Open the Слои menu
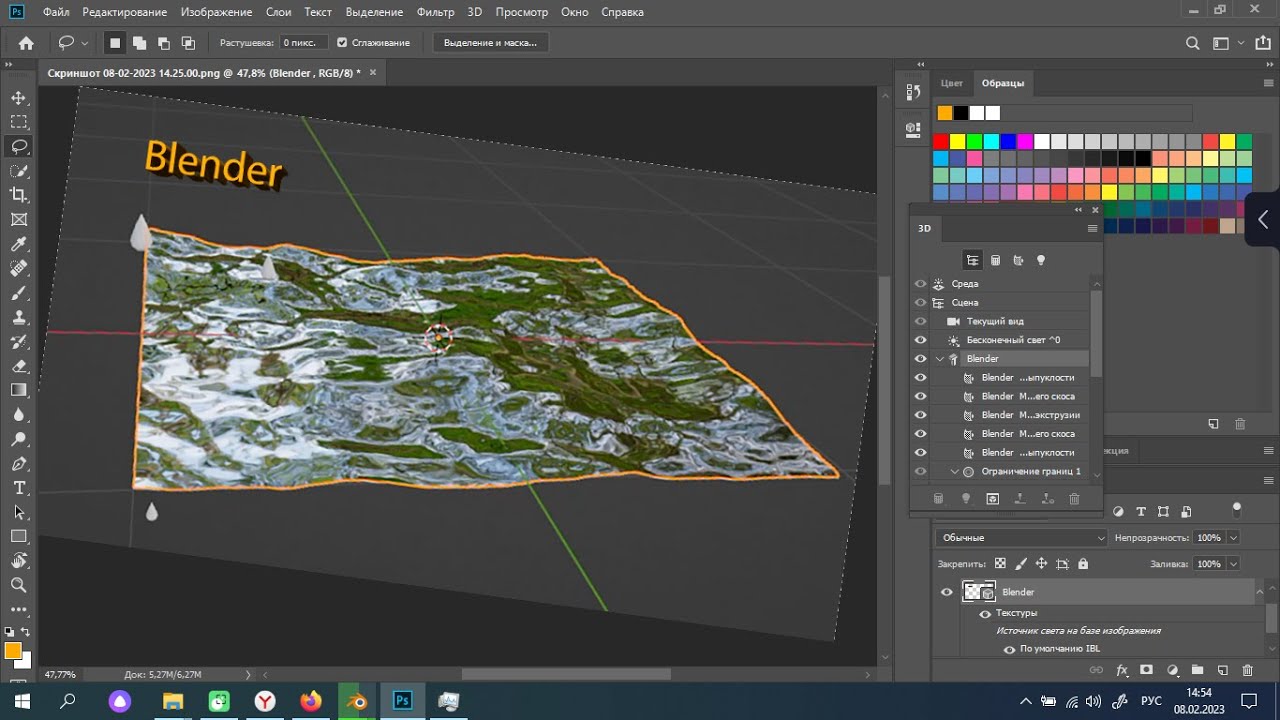This screenshot has height=720, width=1280. 279,12
